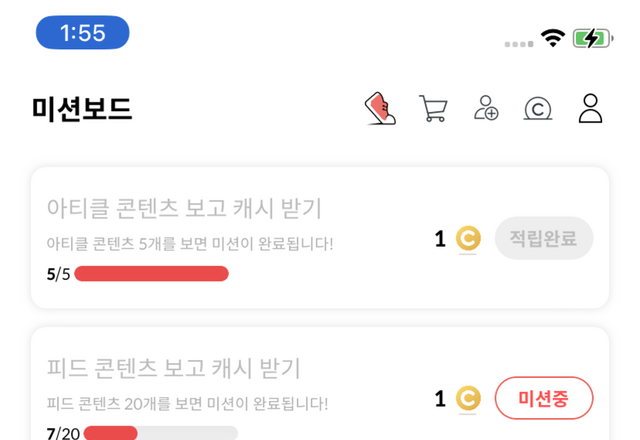
Task: Open the user profile icon
Action: 591,108
